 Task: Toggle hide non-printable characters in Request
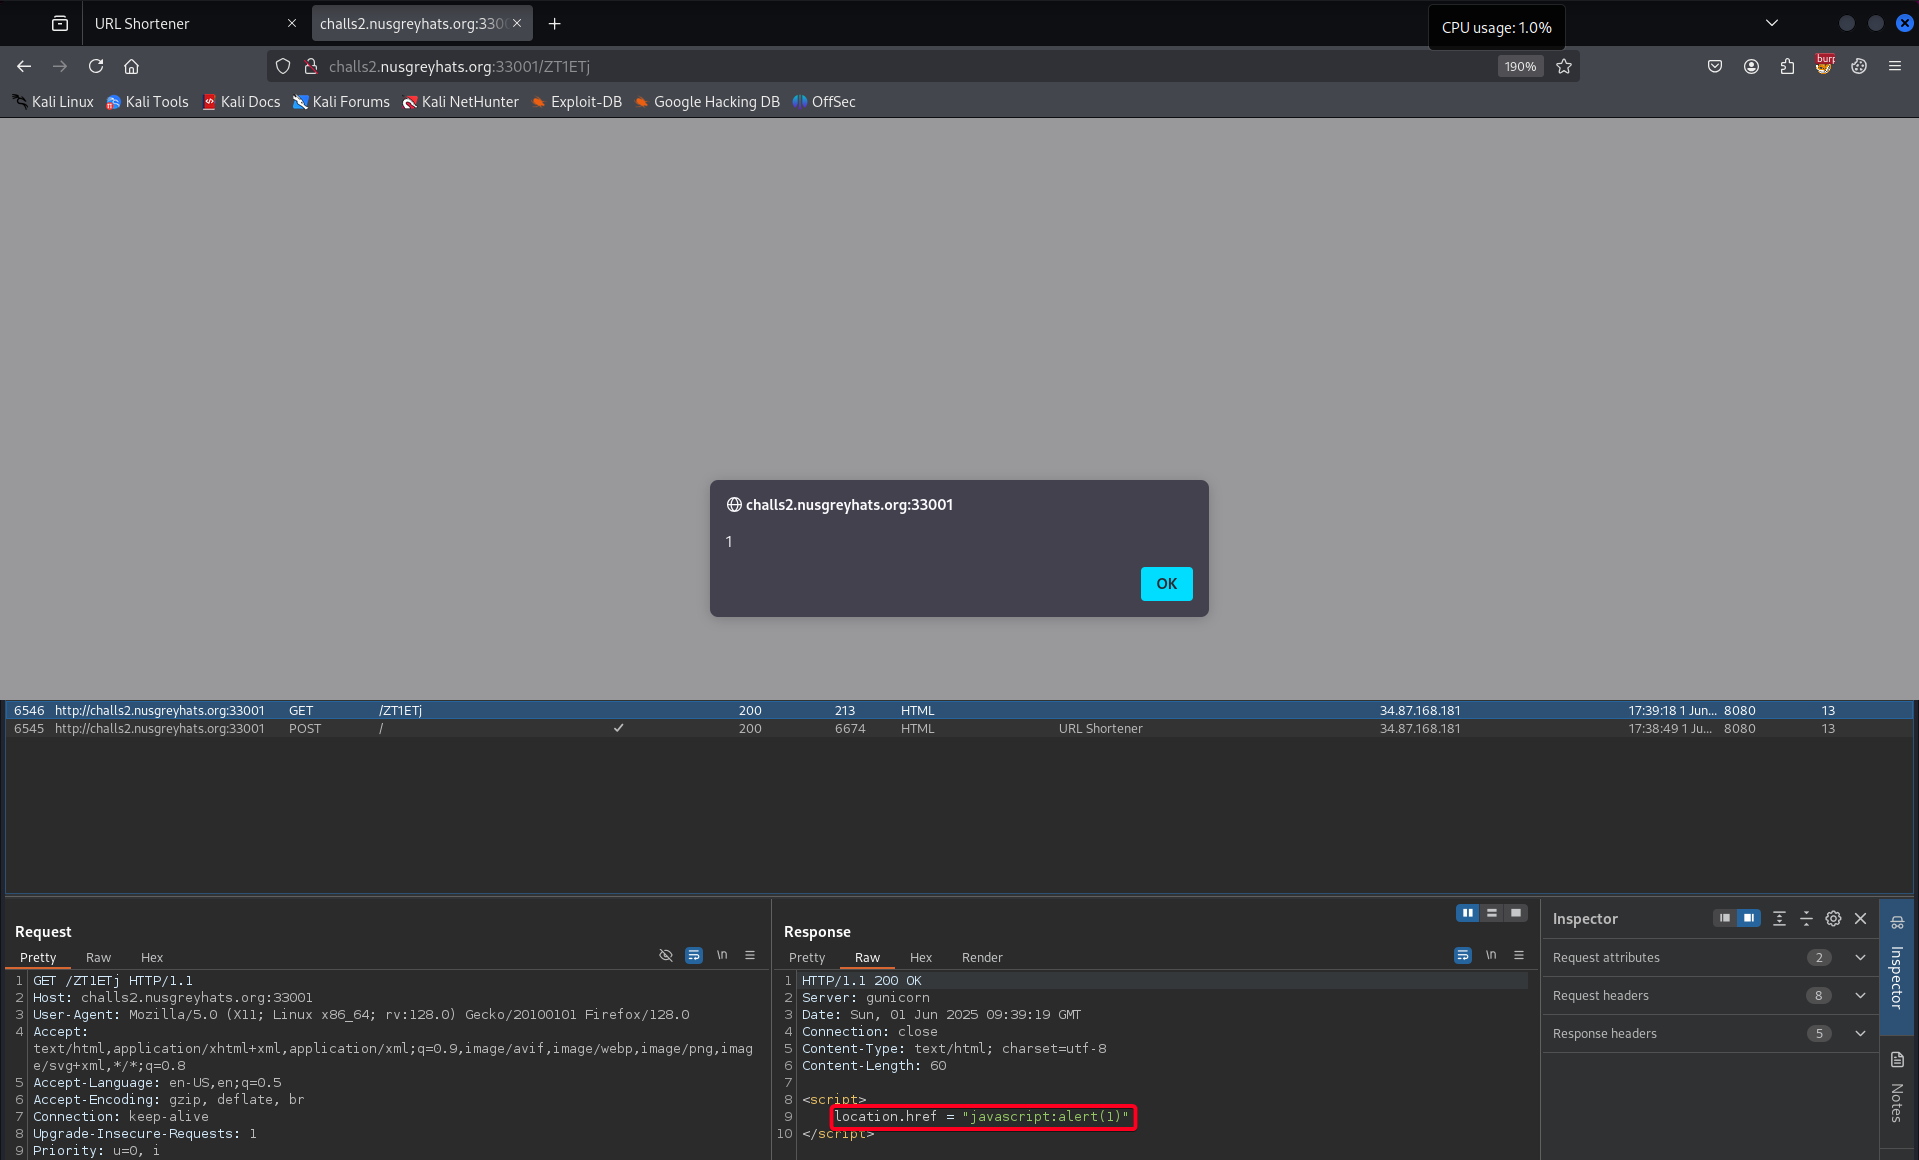666,956
